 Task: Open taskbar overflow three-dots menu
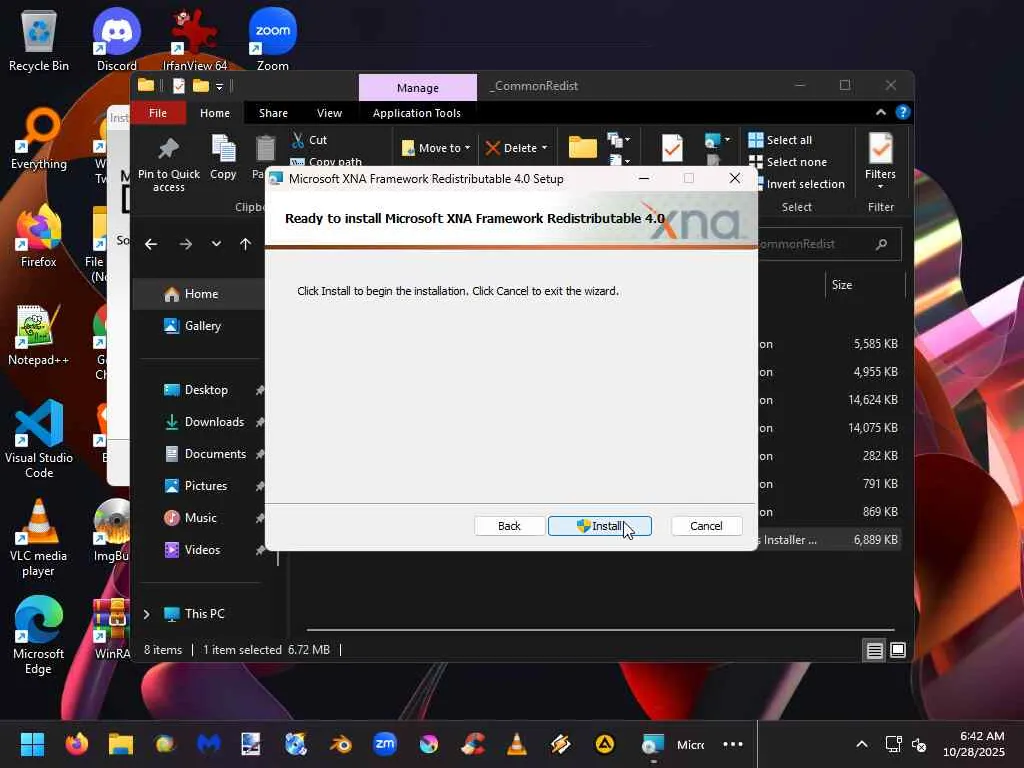coord(733,744)
